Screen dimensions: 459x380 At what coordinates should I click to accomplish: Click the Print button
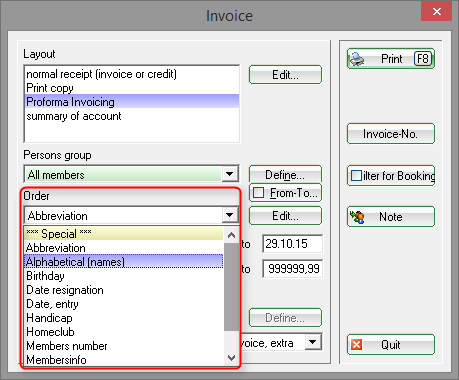[x=391, y=59]
